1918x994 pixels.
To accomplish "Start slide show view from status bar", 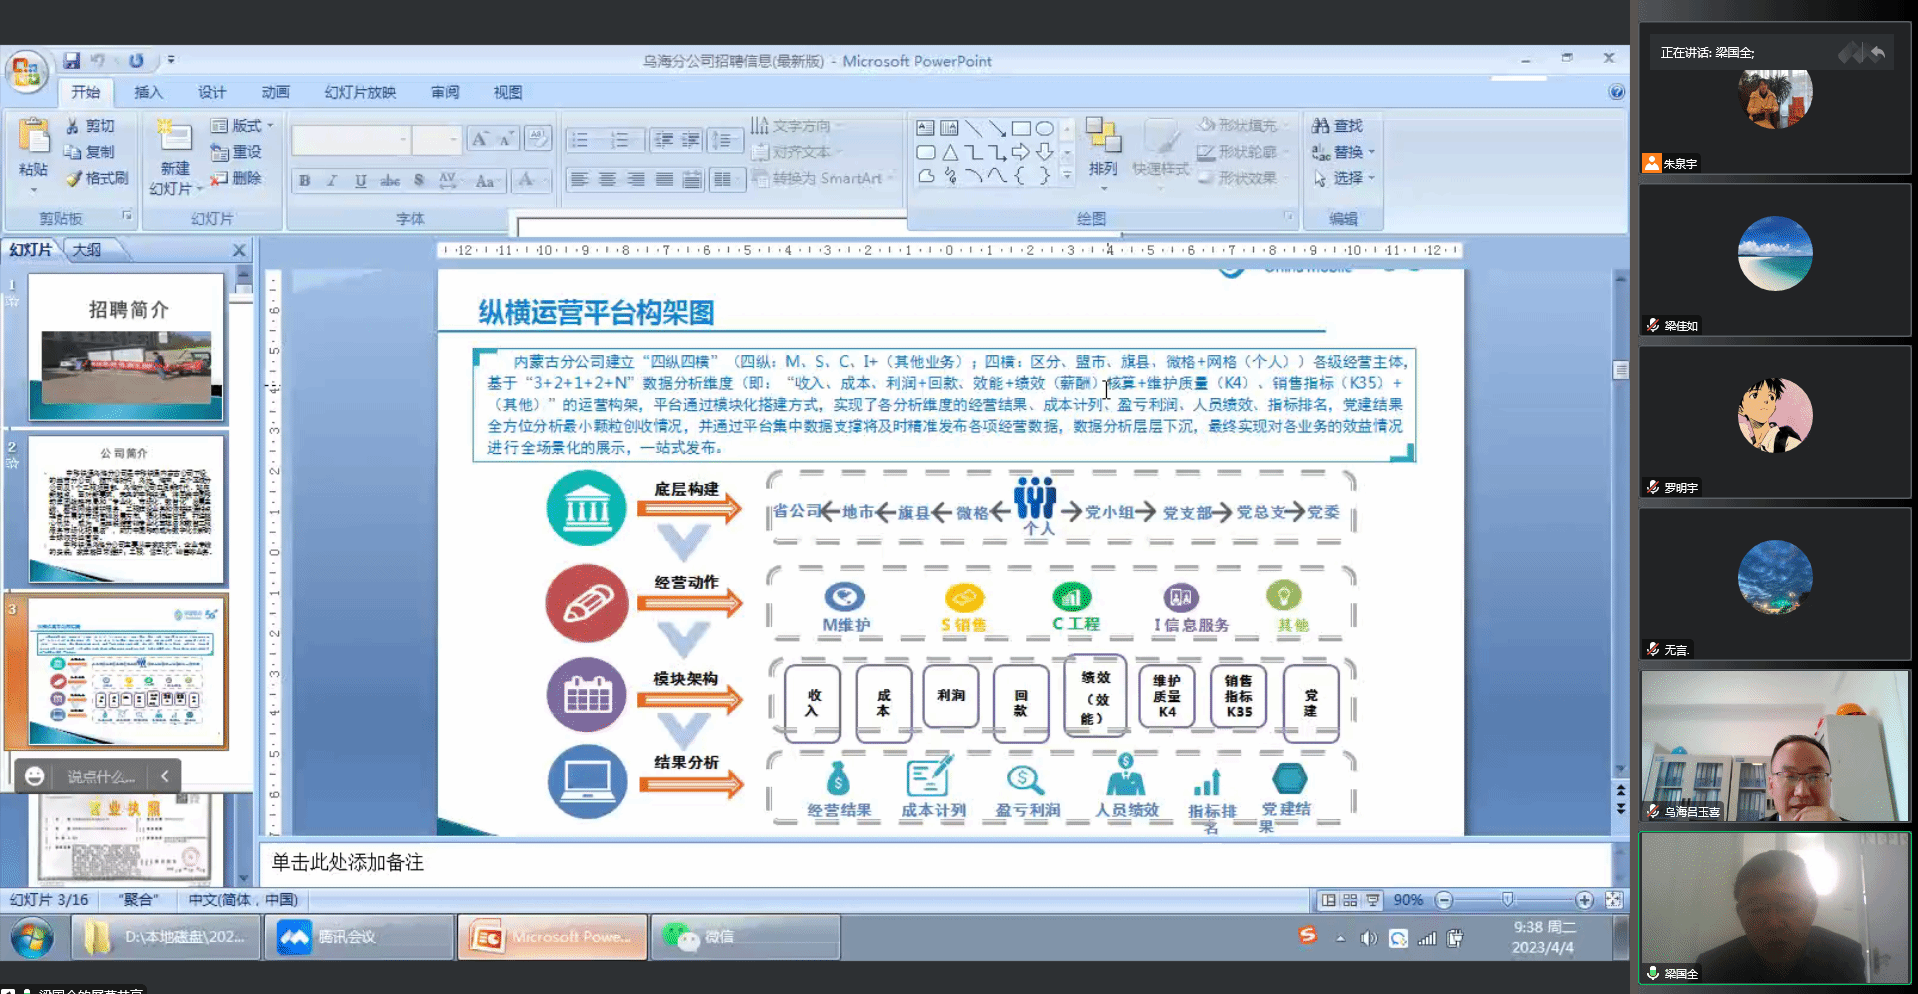I will click(1373, 900).
